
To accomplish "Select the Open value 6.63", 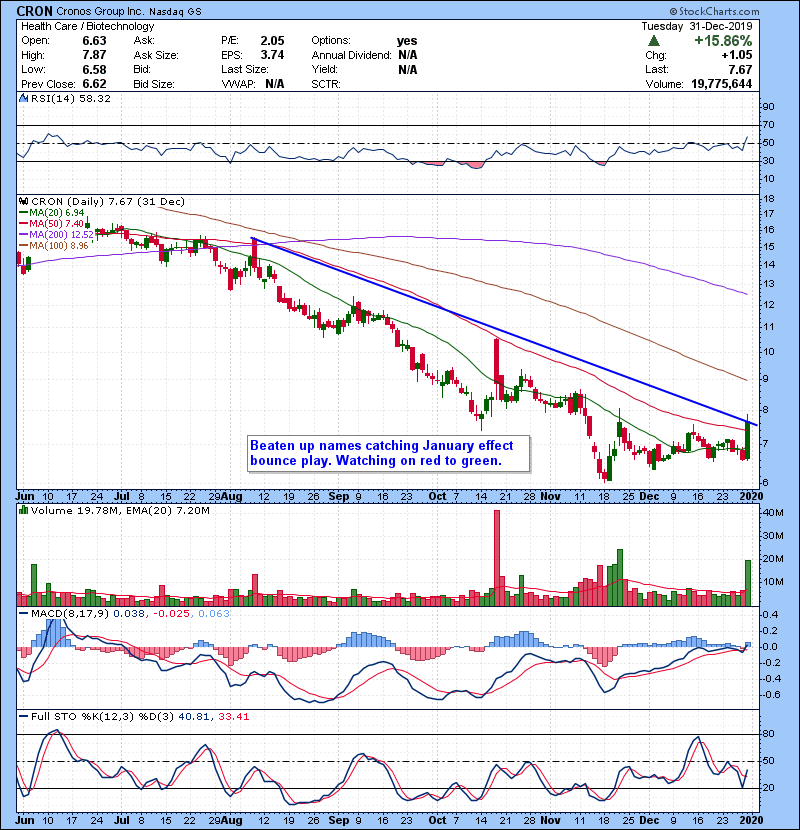I will tap(94, 41).
